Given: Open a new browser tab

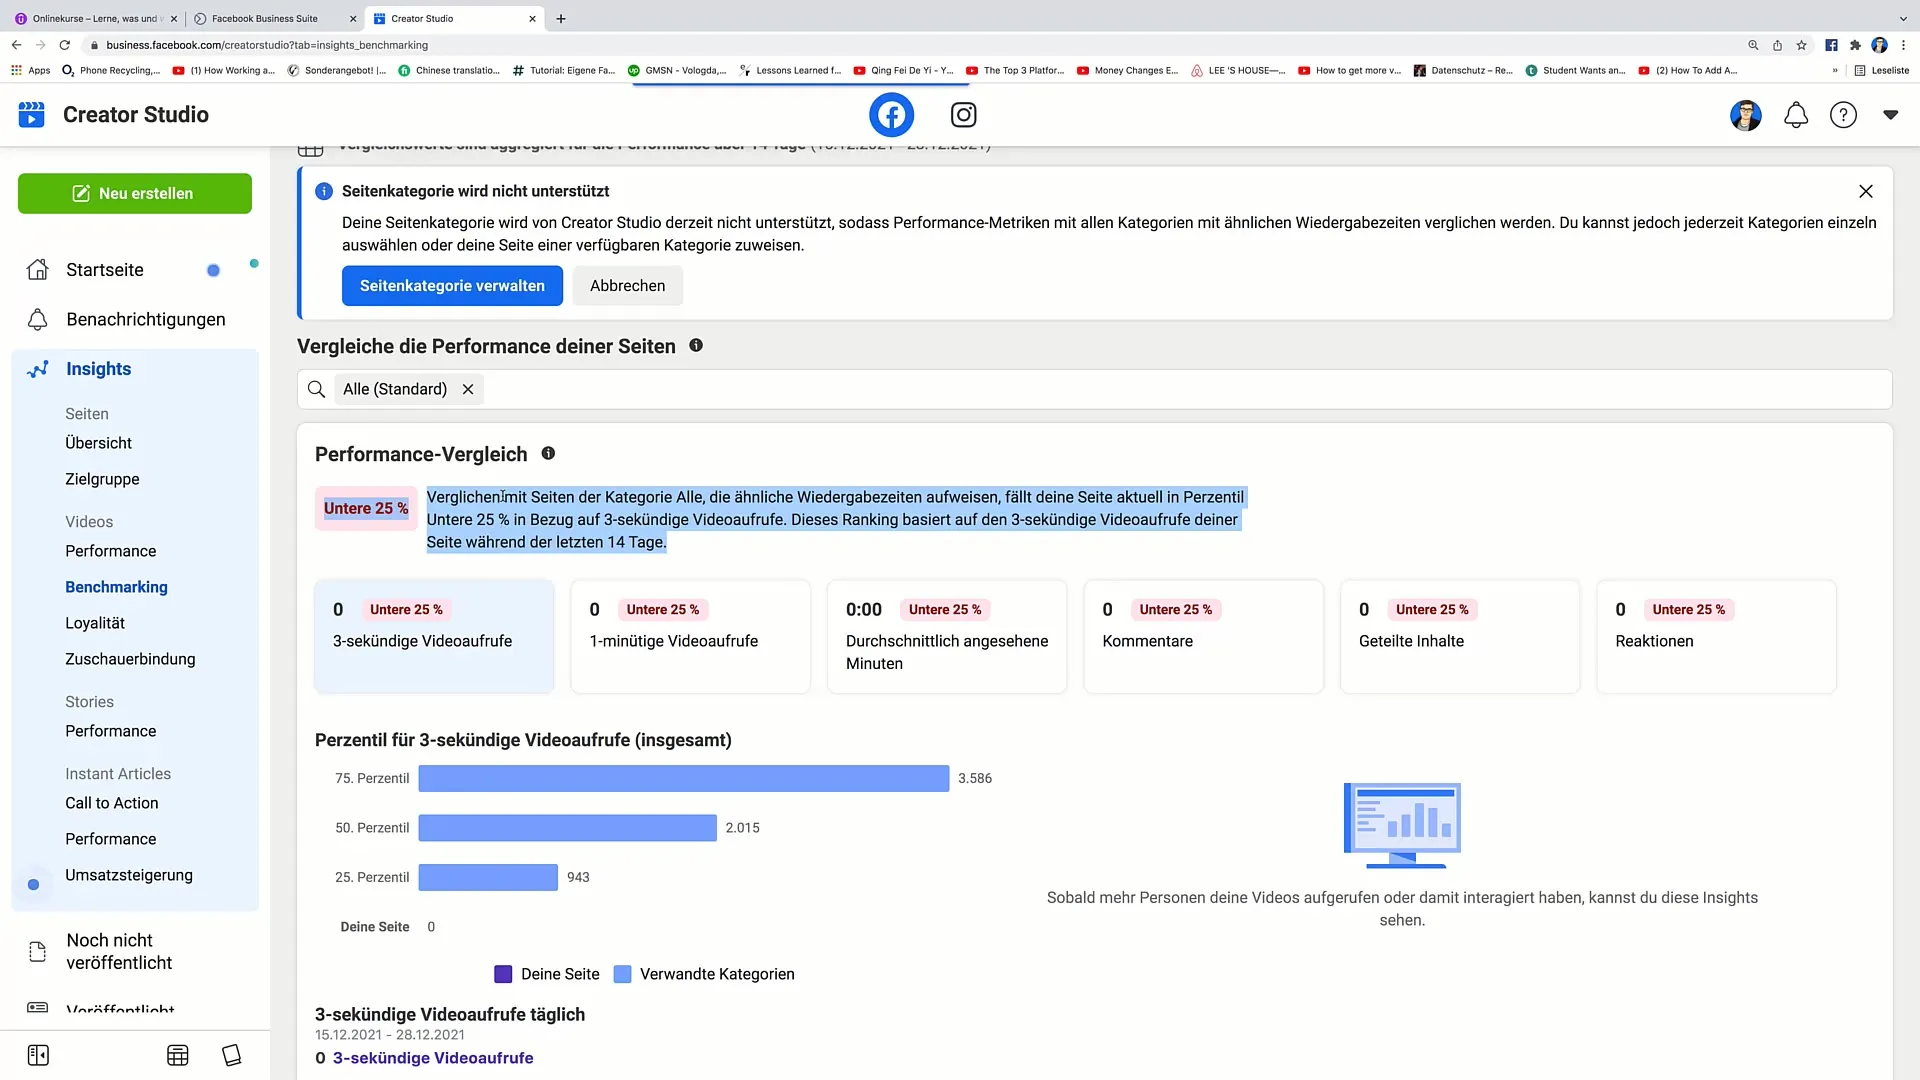Looking at the screenshot, I should coord(561,18).
